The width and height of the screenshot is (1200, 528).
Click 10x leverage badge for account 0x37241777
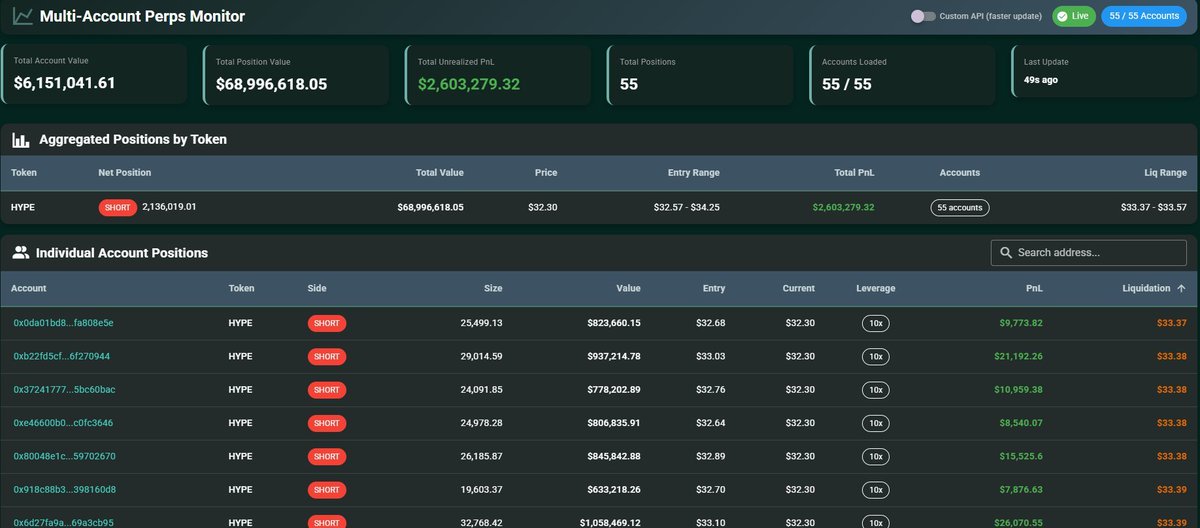point(875,390)
